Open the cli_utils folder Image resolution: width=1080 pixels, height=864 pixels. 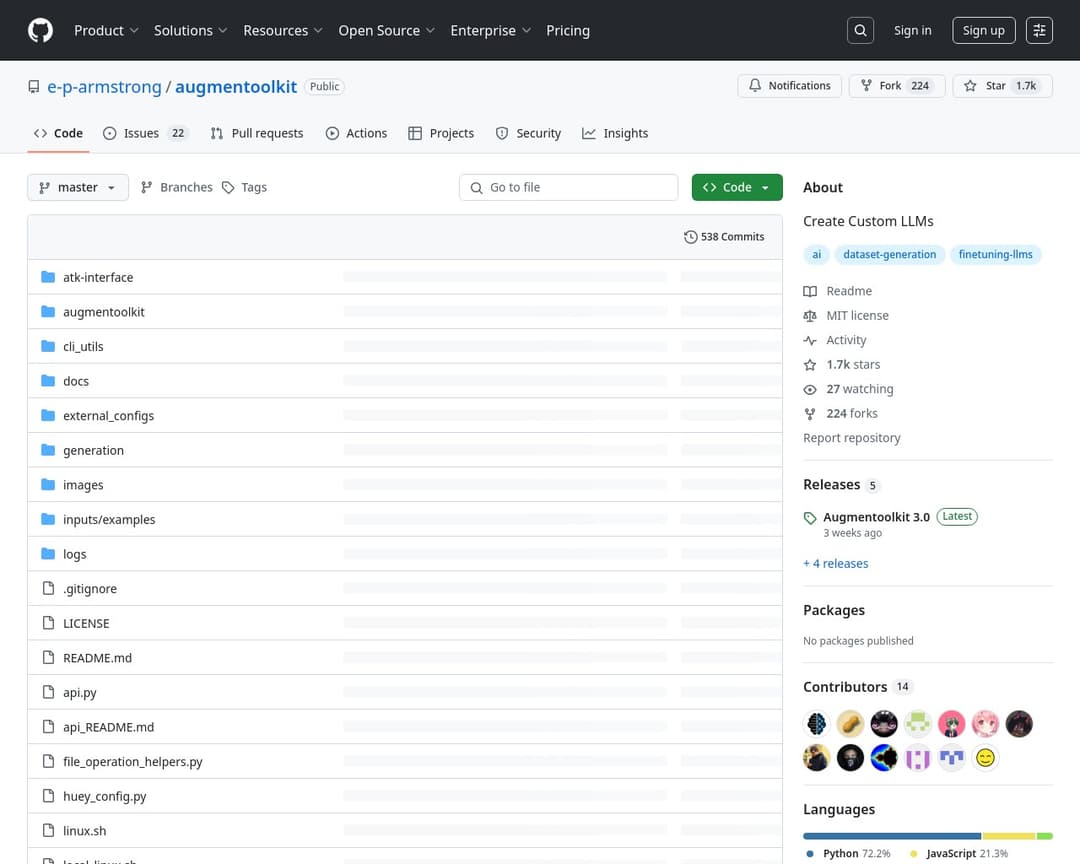point(83,347)
